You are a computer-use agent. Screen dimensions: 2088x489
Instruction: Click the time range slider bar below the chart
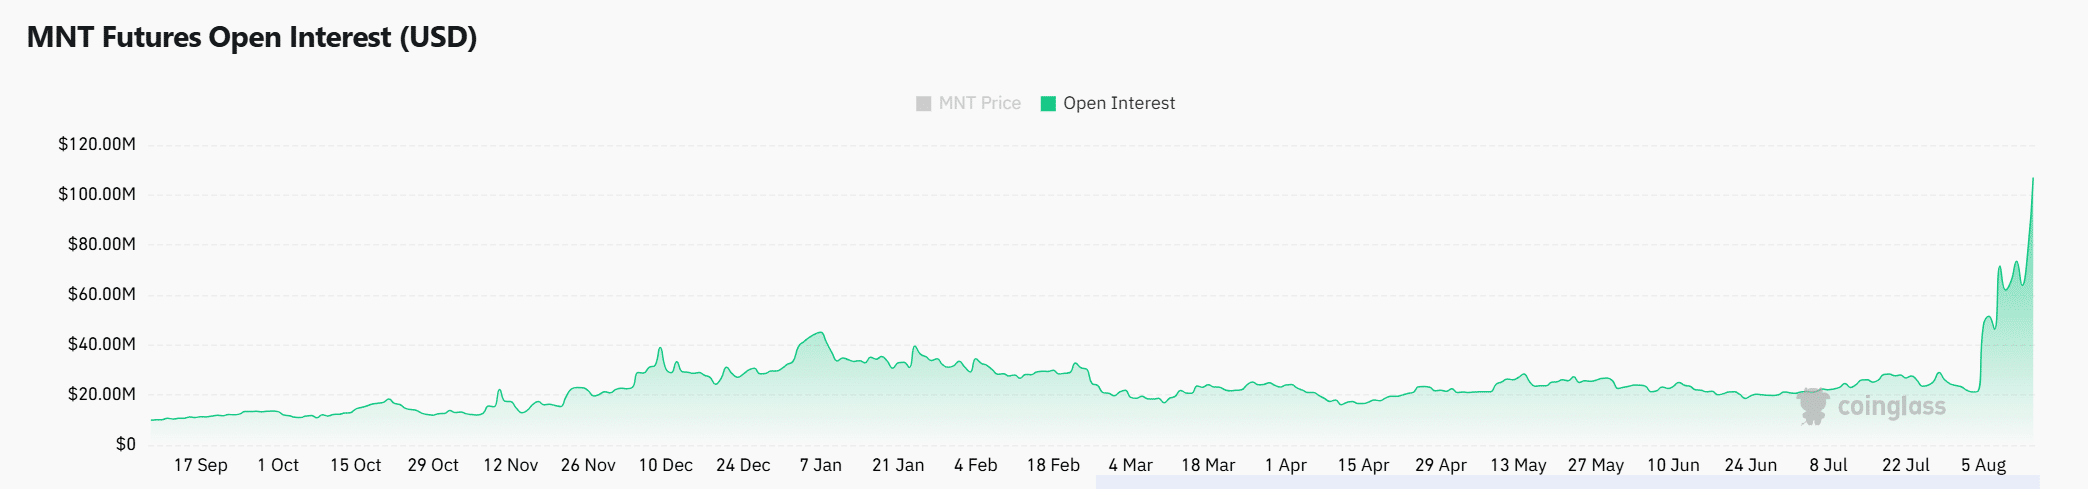coord(1567,482)
